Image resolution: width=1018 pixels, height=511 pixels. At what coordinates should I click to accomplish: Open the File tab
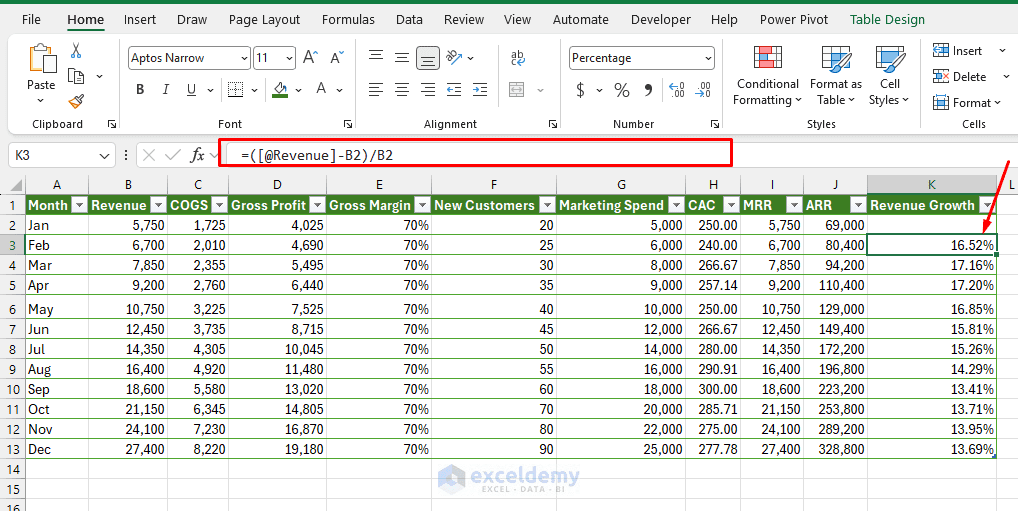[31, 19]
